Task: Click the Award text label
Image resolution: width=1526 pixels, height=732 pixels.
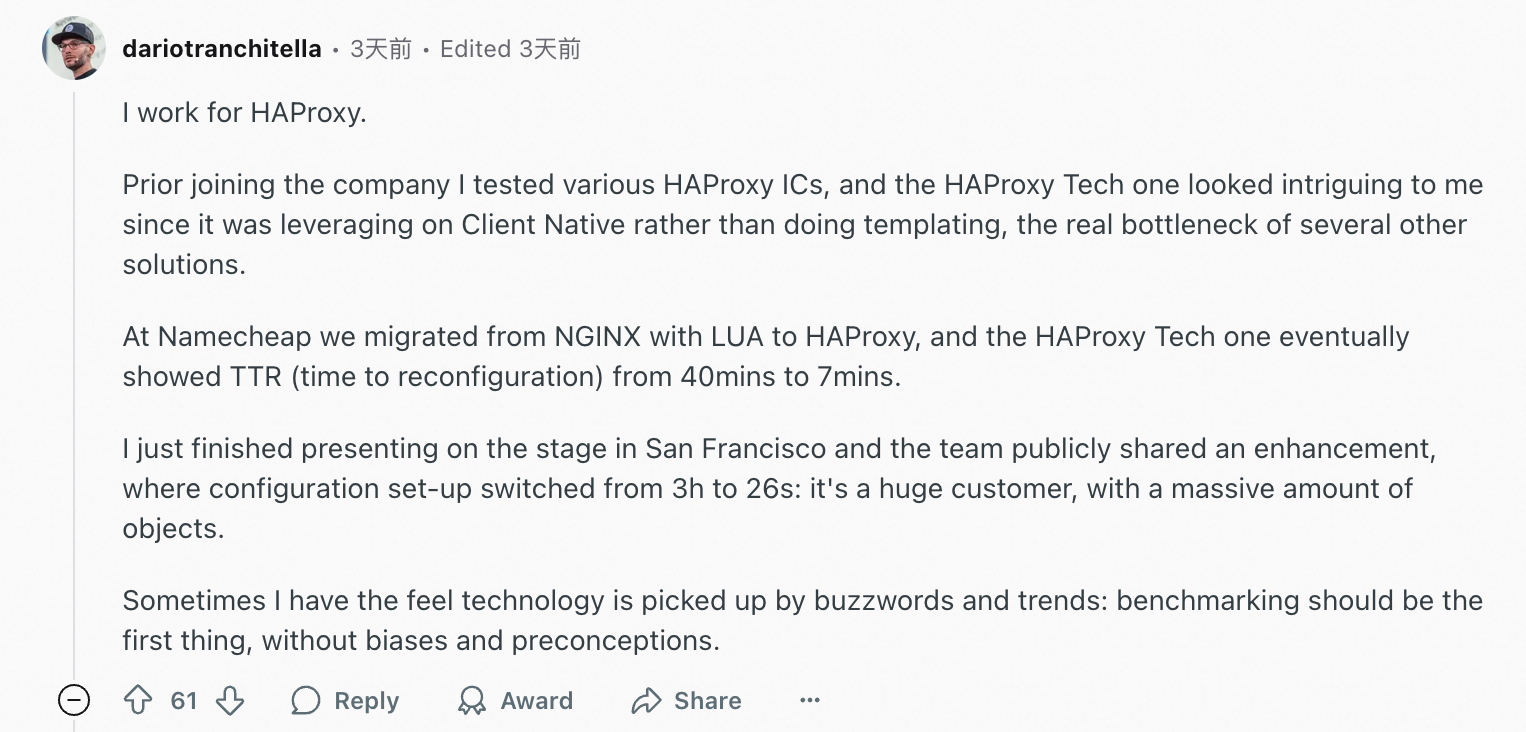Action: pos(537,701)
